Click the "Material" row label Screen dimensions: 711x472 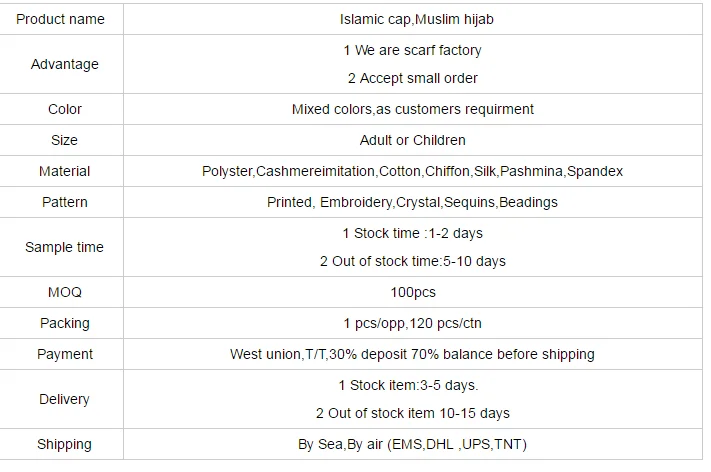[64, 171]
